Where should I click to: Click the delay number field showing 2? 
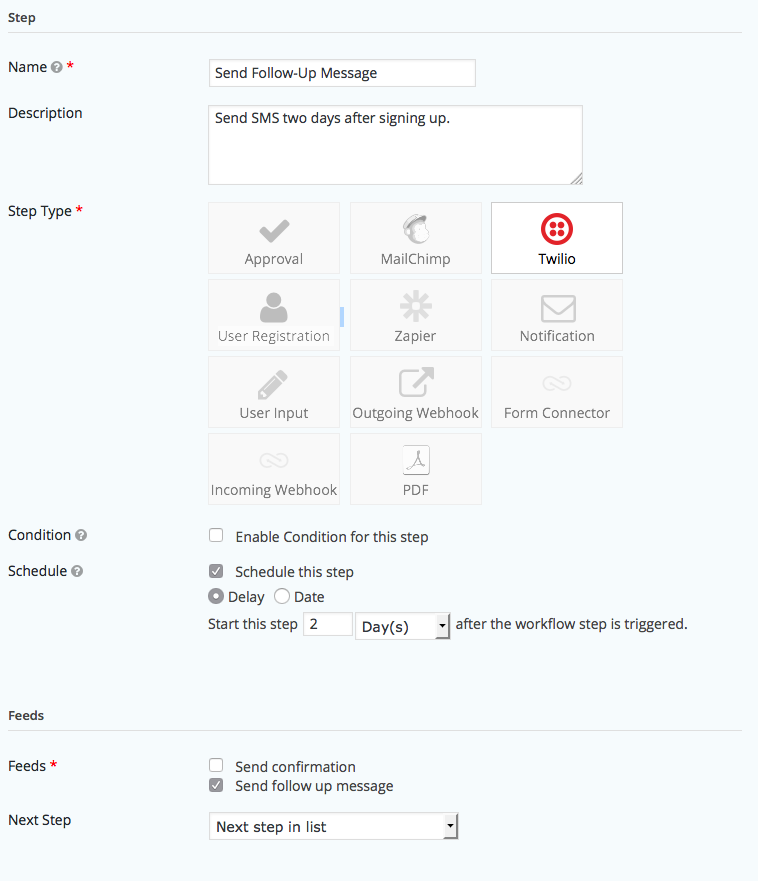(328, 624)
